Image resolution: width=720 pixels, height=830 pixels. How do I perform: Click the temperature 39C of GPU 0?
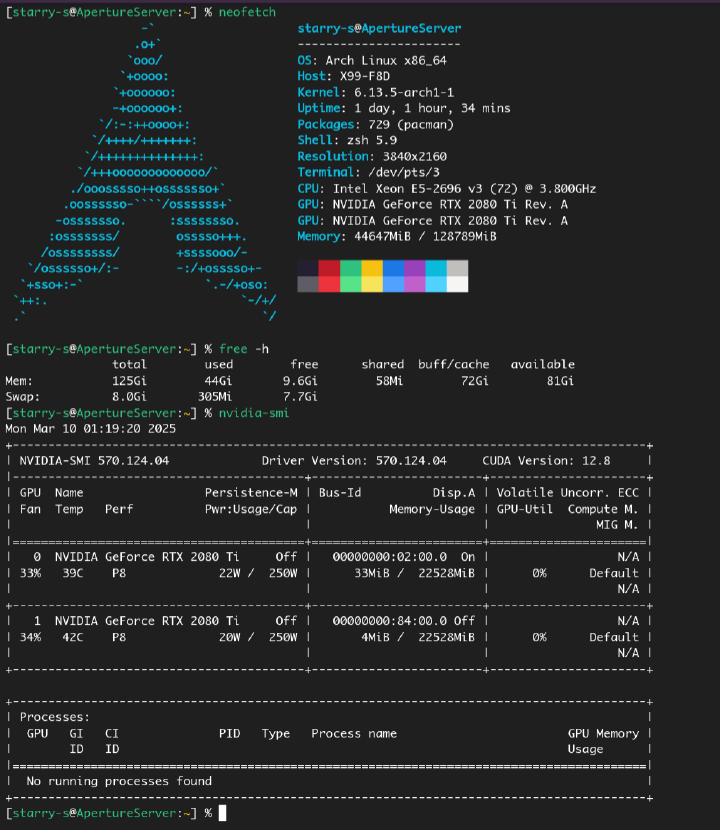[x=73, y=573]
